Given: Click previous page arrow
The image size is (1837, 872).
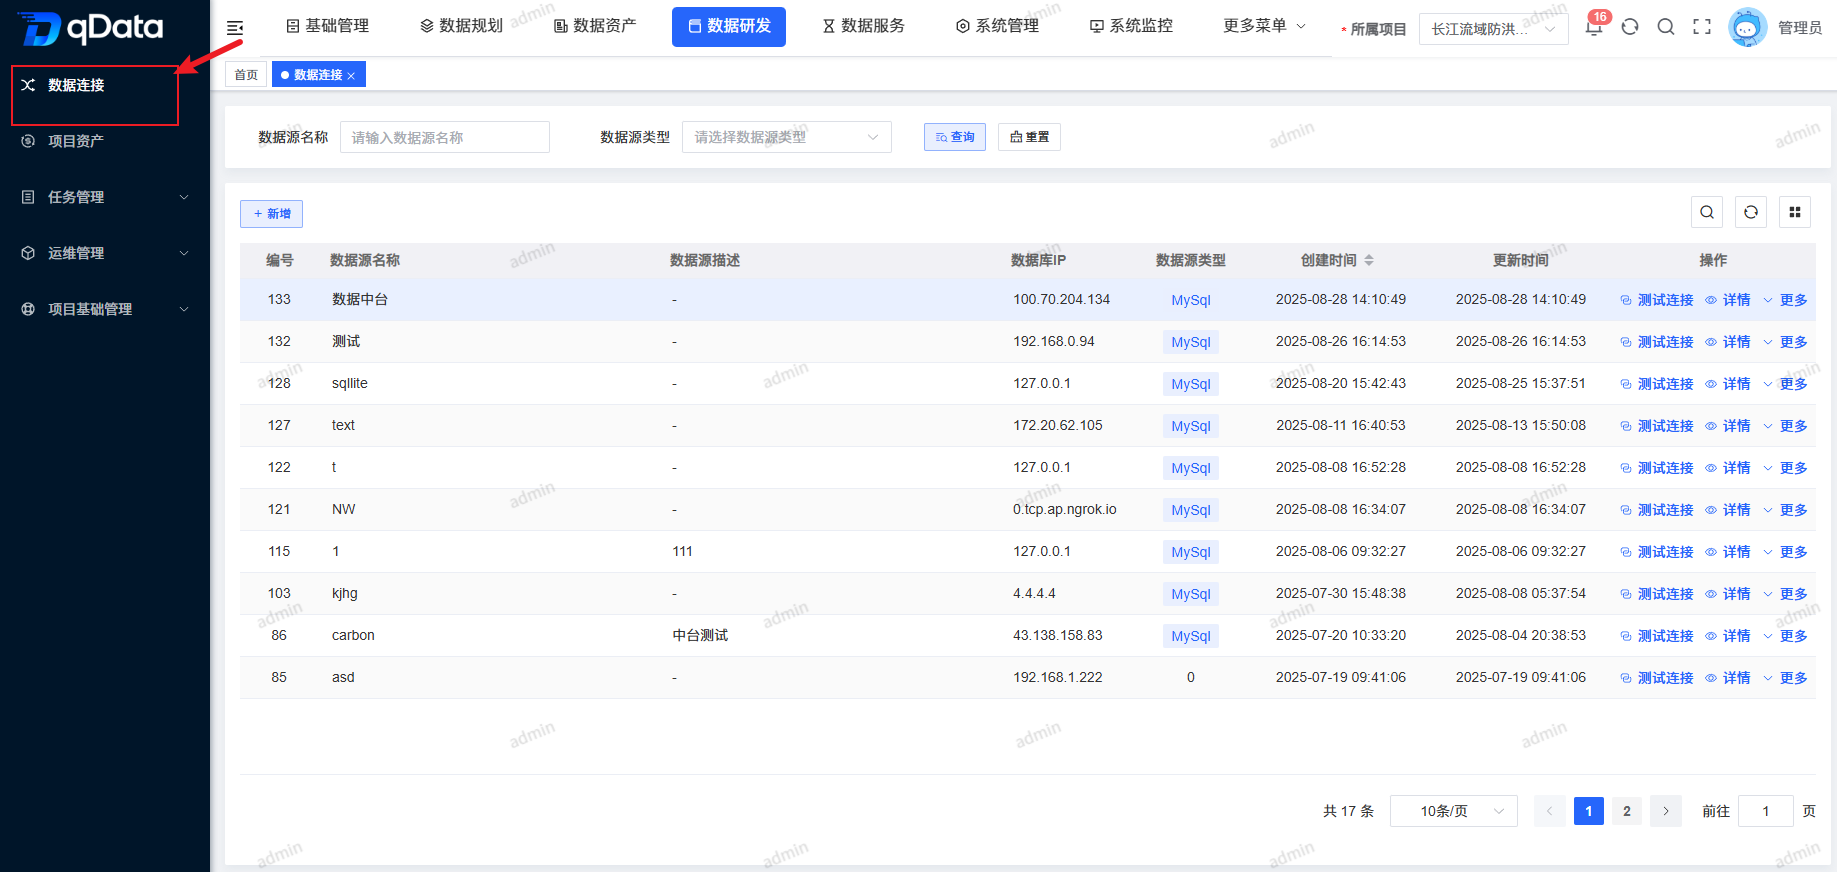Looking at the screenshot, I should click(x=1549, y=811).
